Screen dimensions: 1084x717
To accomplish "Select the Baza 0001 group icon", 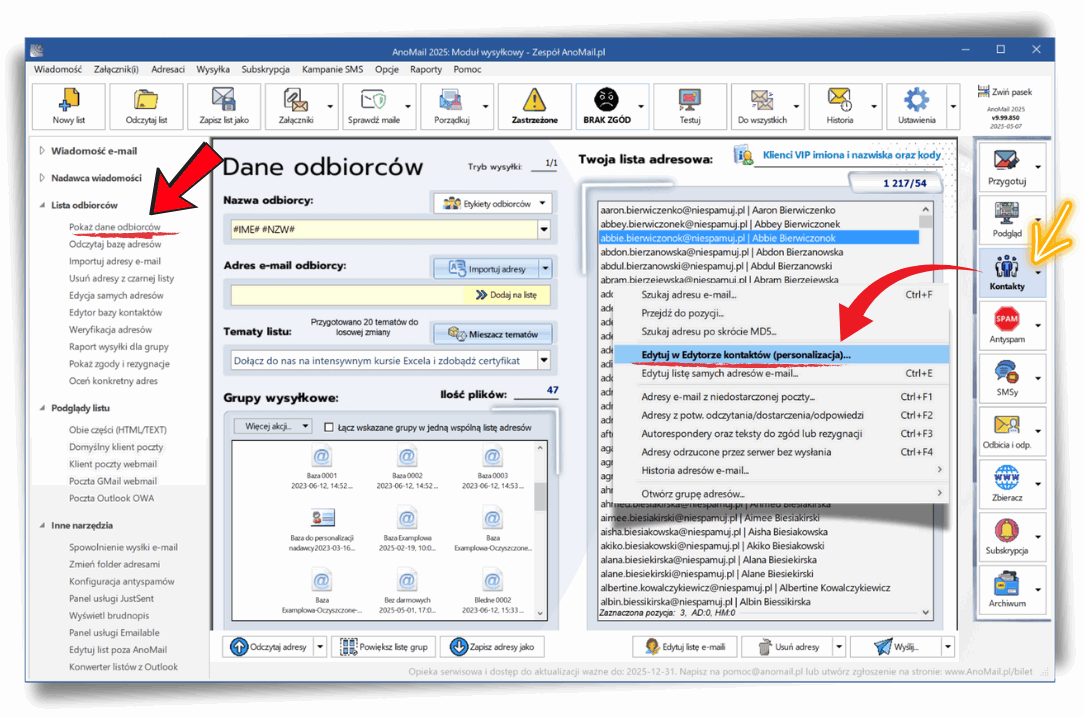I will [x=321, y=456].
